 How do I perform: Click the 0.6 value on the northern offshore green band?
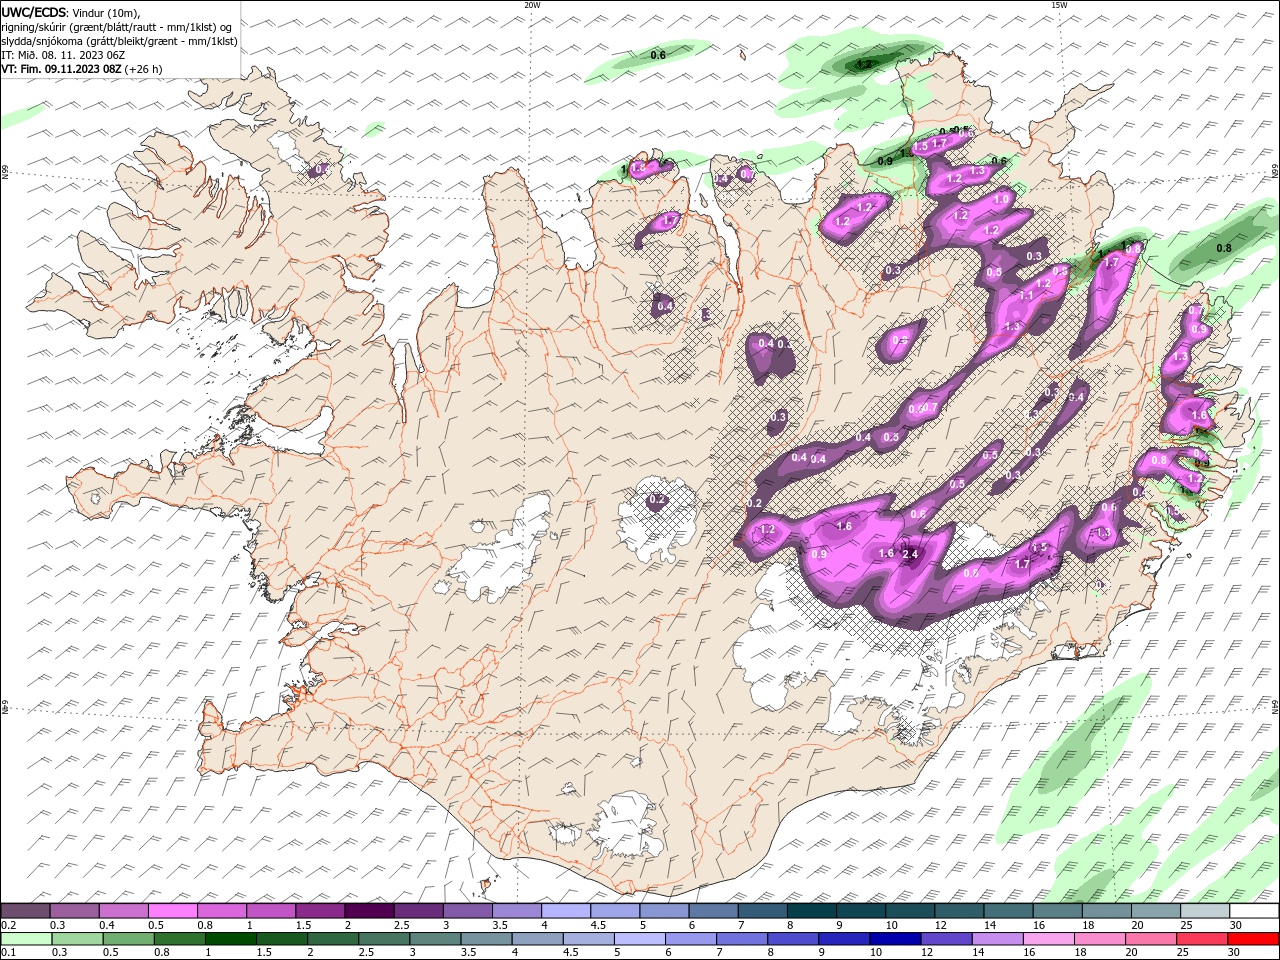click(x=658, y=55)
